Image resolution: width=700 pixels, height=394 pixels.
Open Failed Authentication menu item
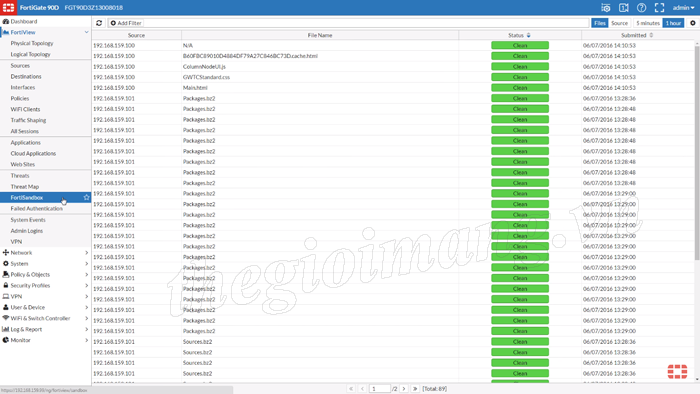(37, 208)
